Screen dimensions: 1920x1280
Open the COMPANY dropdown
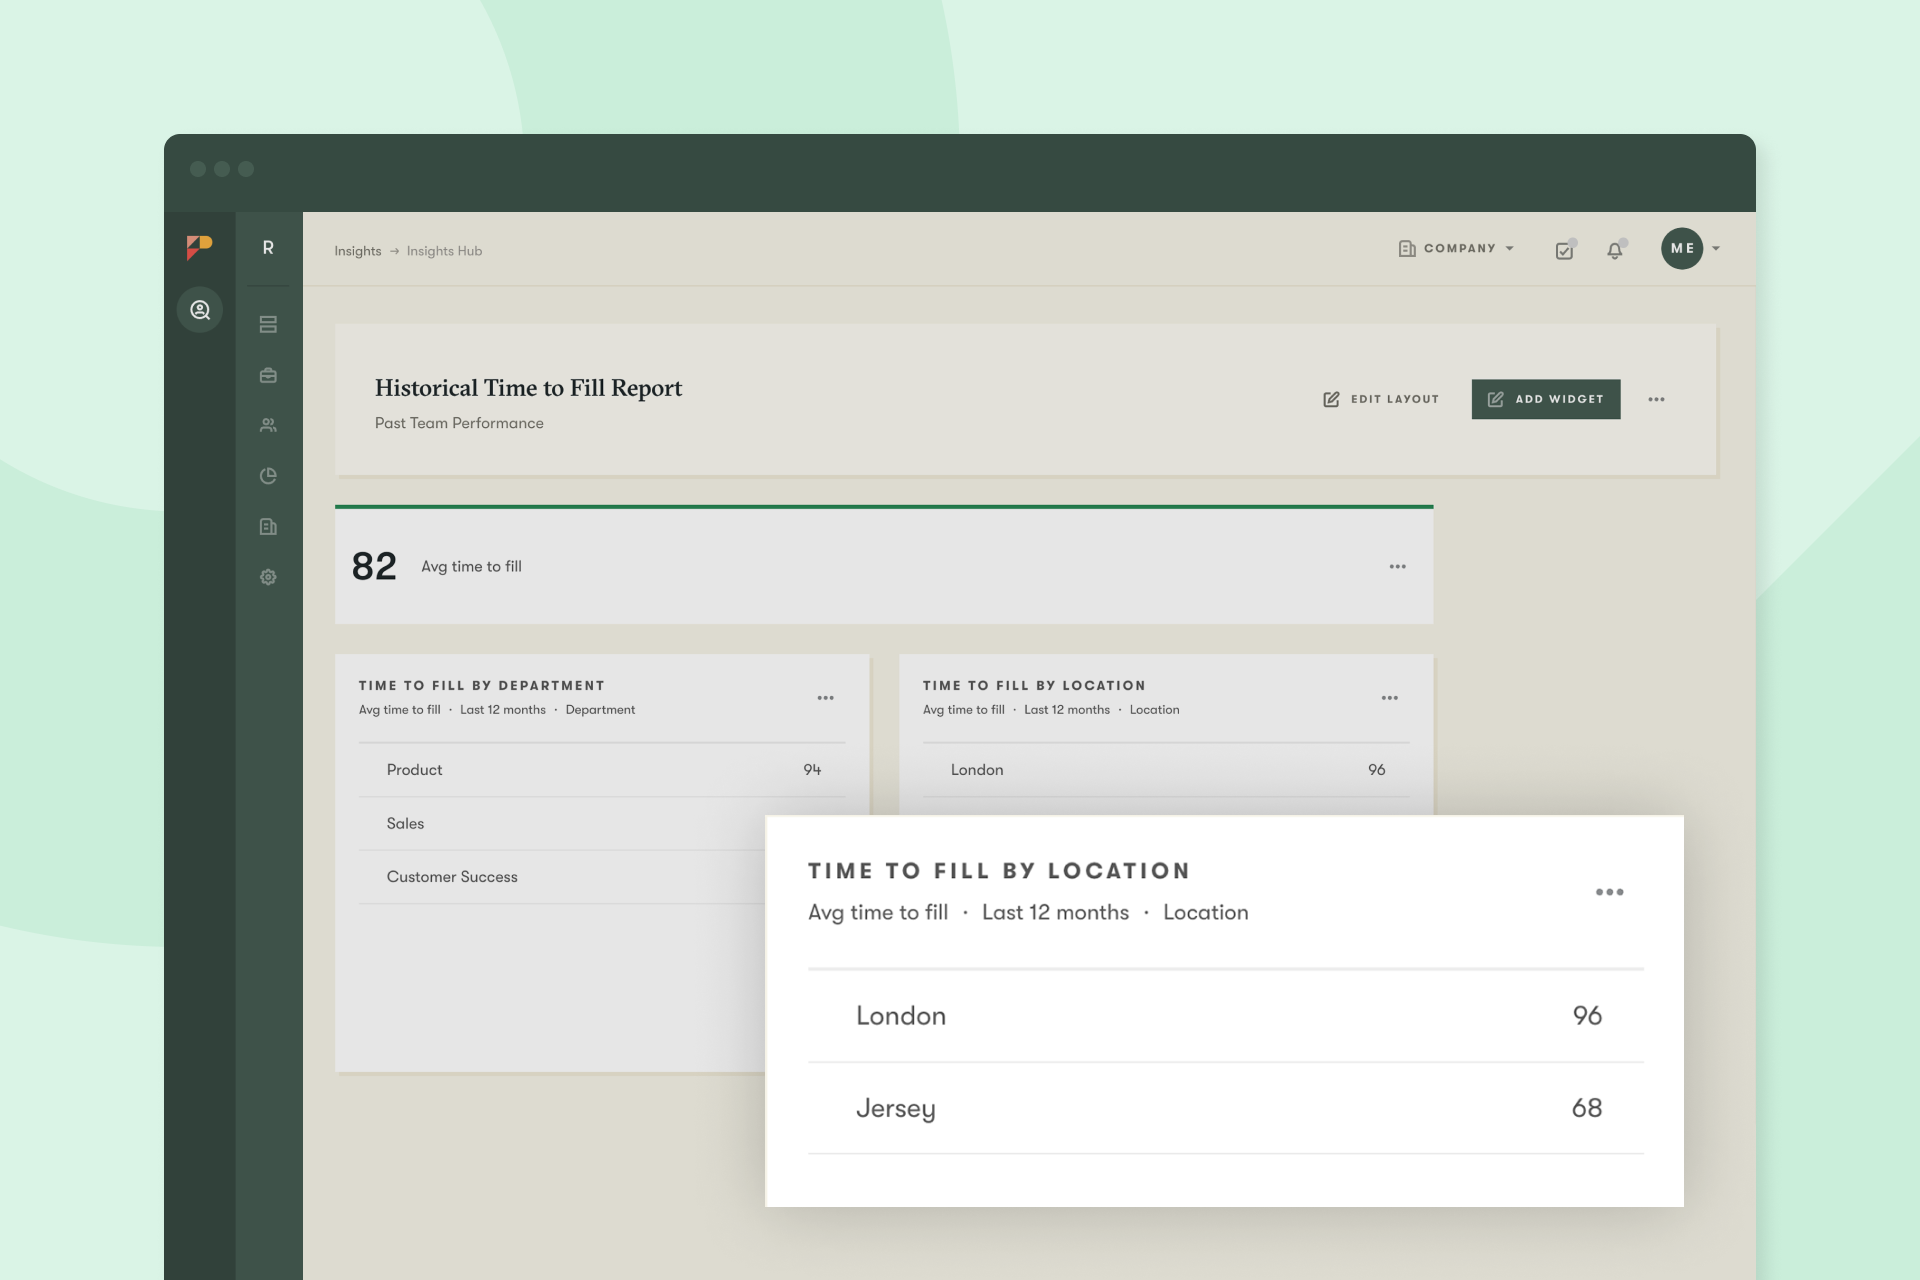point(1455,248)
